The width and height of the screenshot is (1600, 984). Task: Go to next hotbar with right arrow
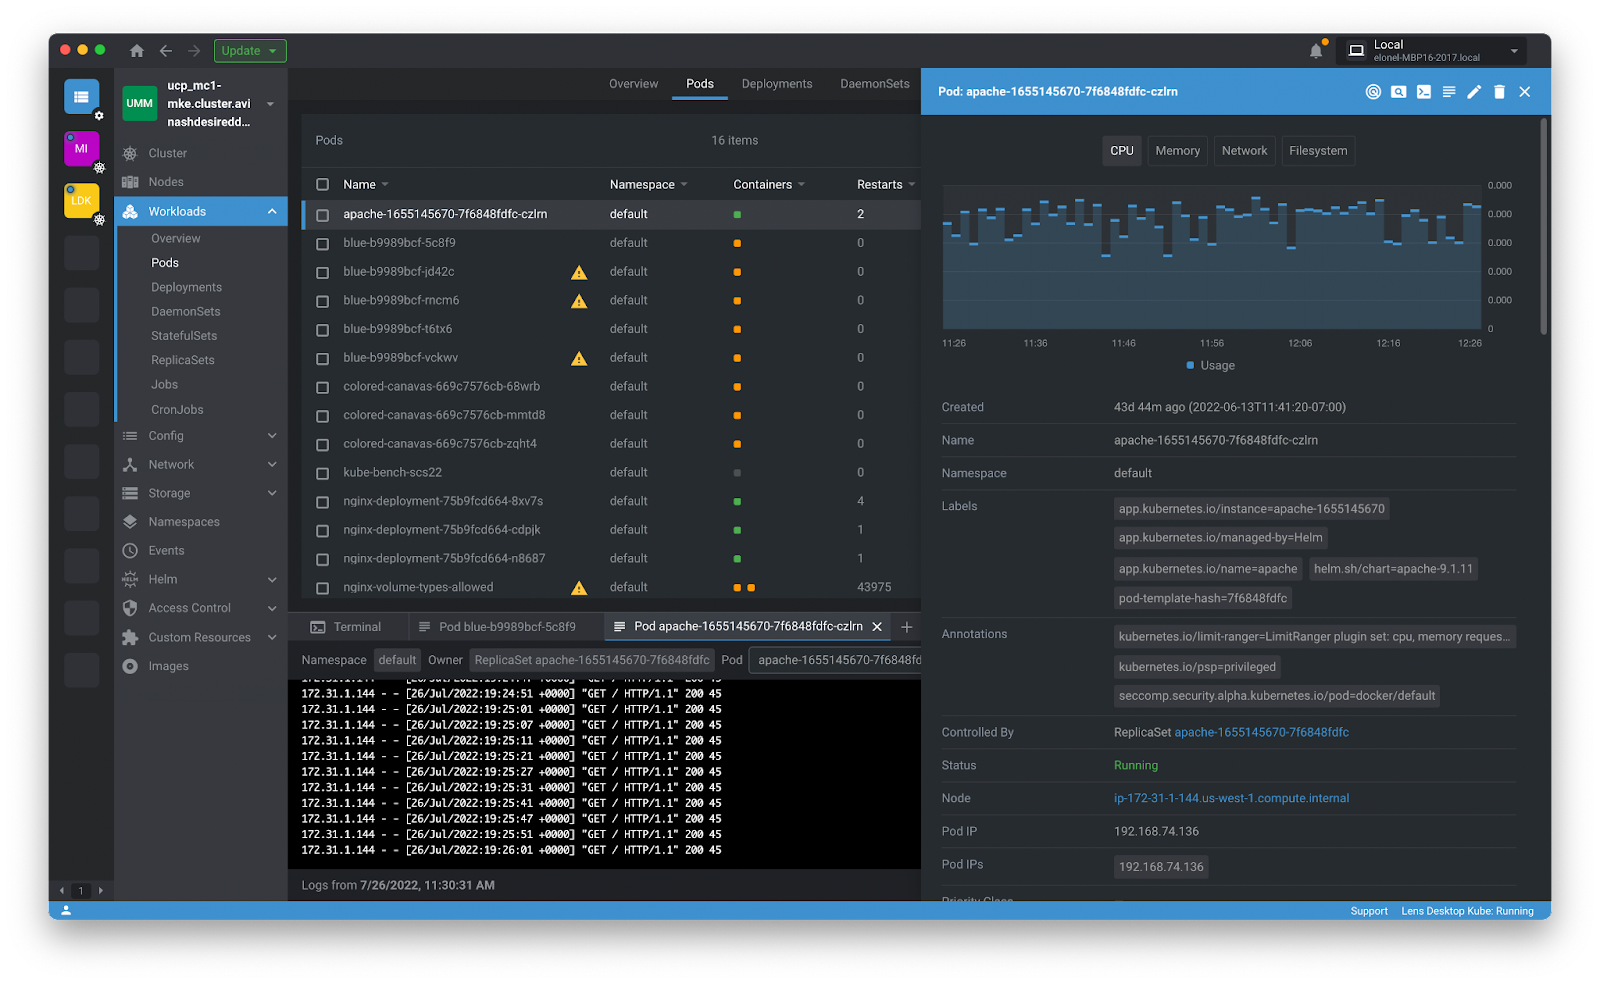coord(100,890)
